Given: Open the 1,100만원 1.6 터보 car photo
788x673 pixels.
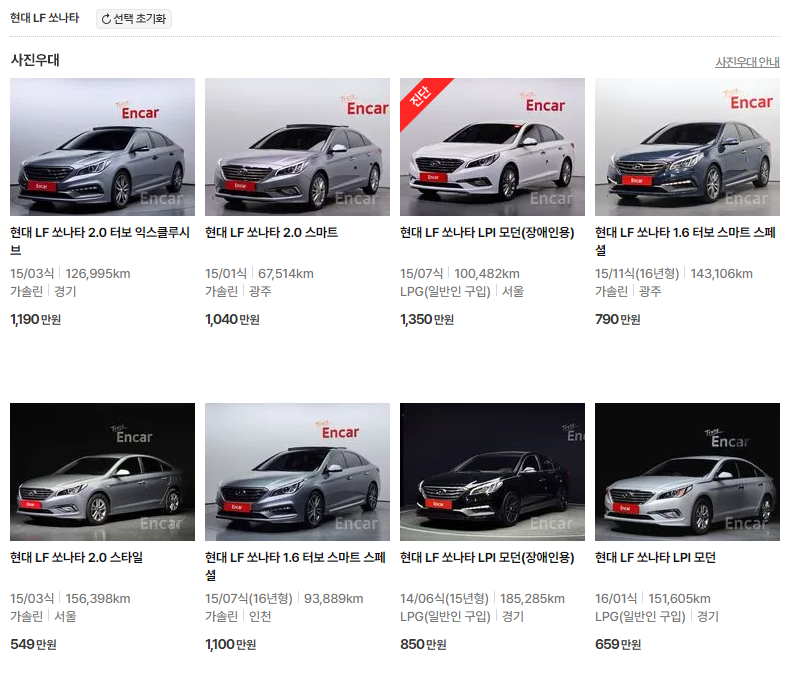Looking at the screenshot, I should click(x=298, y=472).
